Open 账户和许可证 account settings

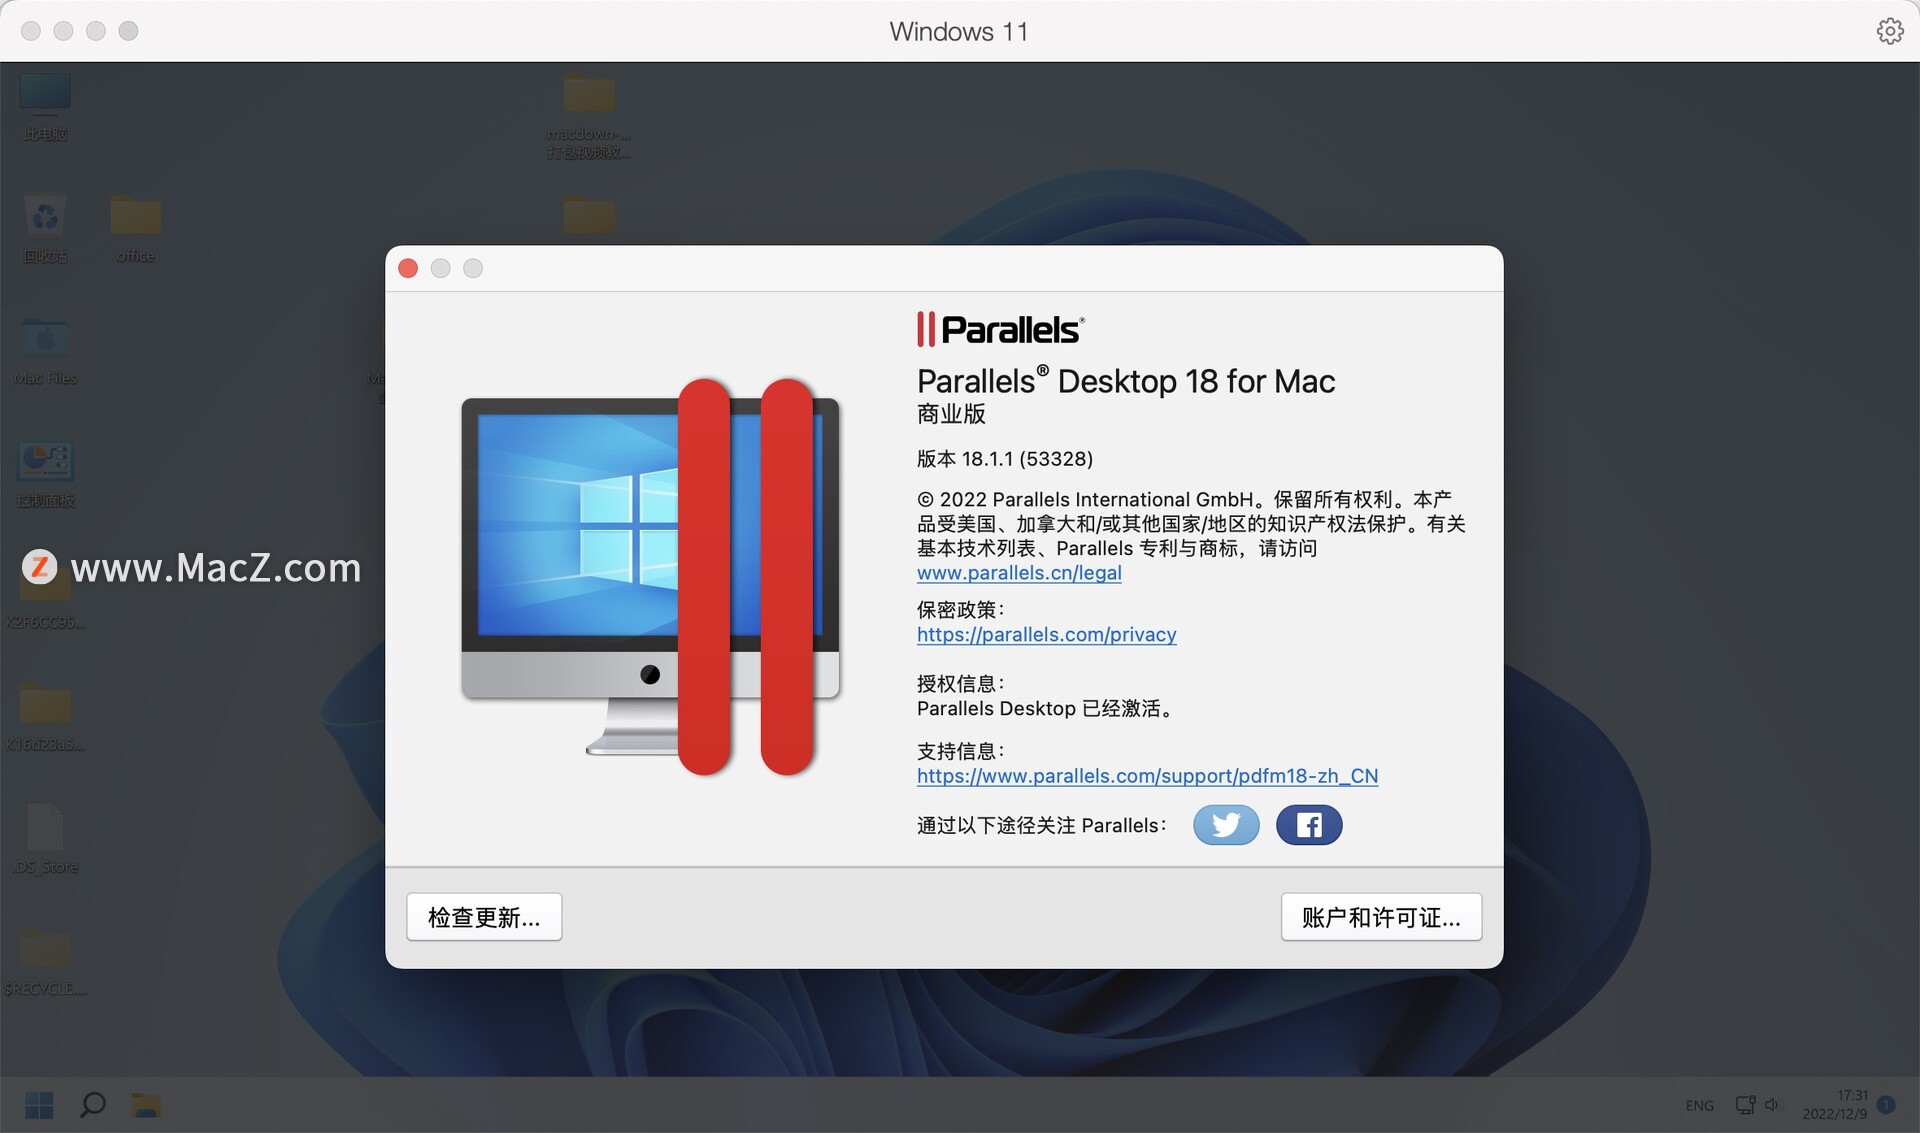point(1381,916)
